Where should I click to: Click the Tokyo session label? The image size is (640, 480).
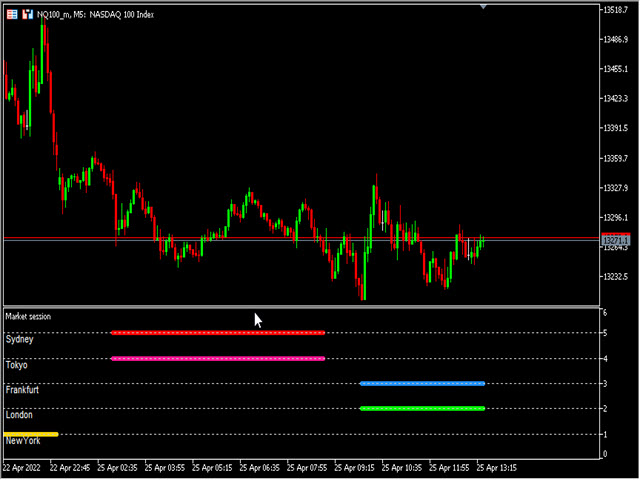coord(17,365)
